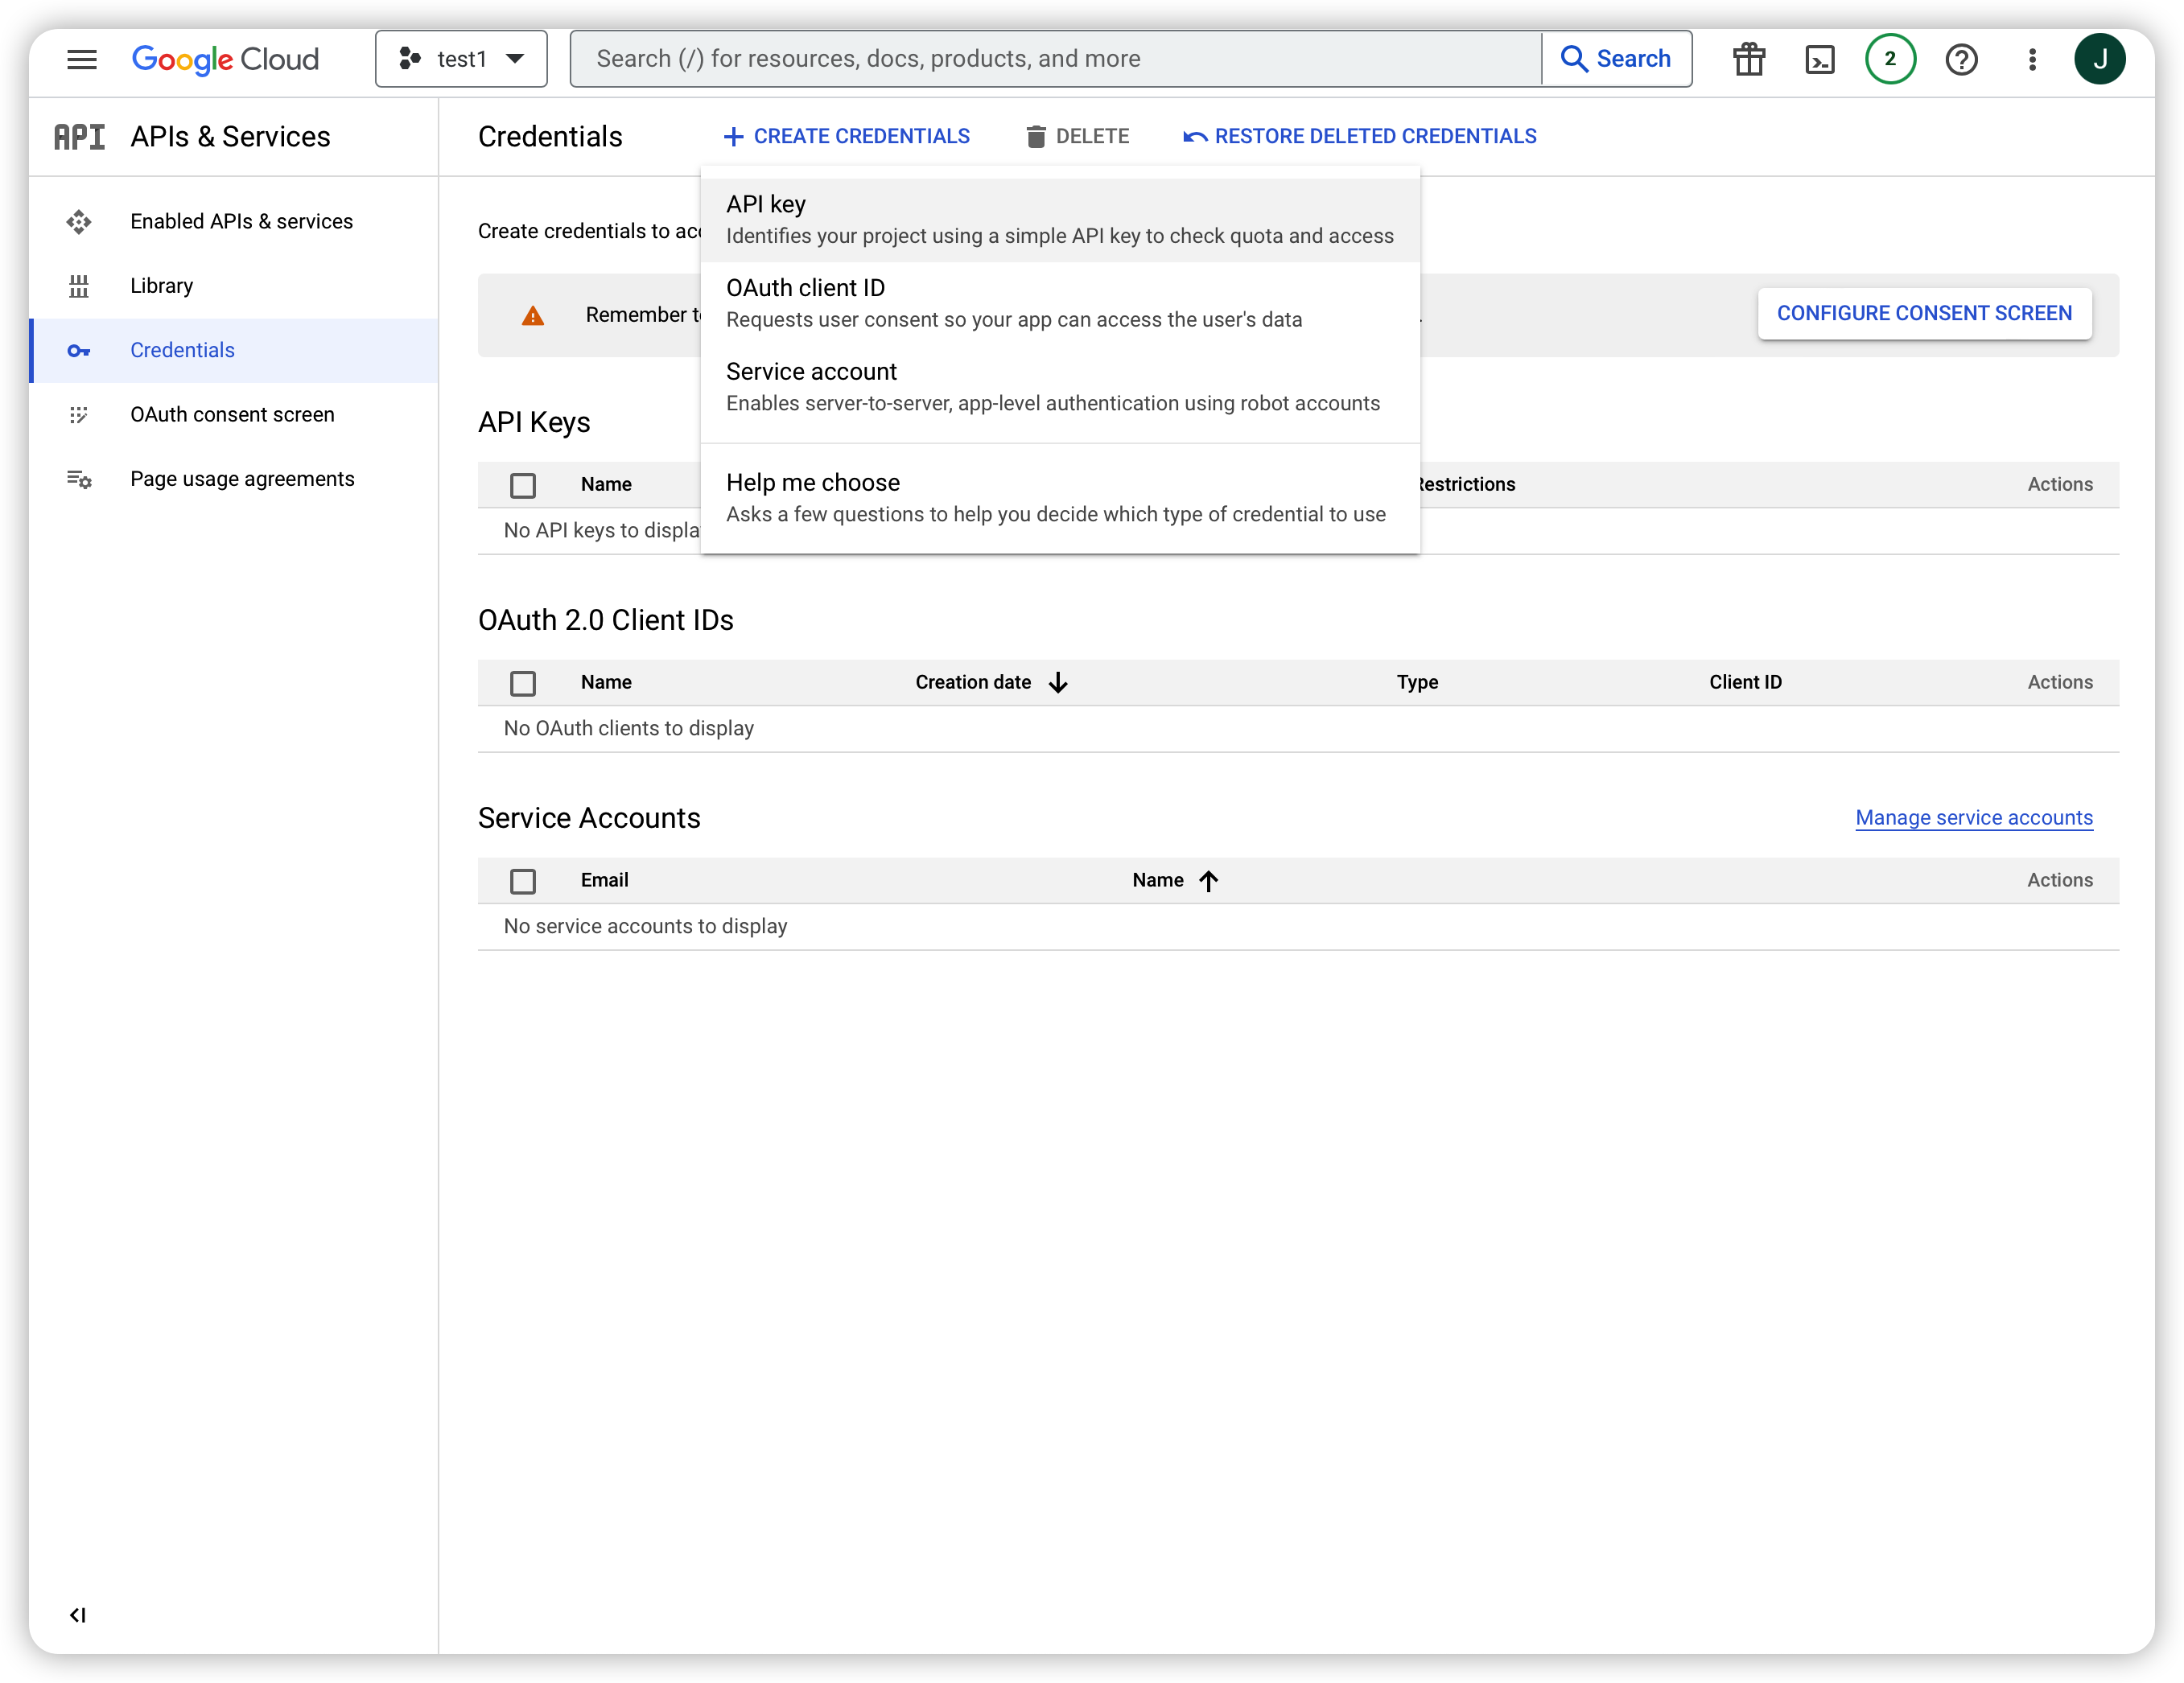The image size is (2184, 1683).
Task: Open notifications badge showing 2
Action: coord(1890,59)
